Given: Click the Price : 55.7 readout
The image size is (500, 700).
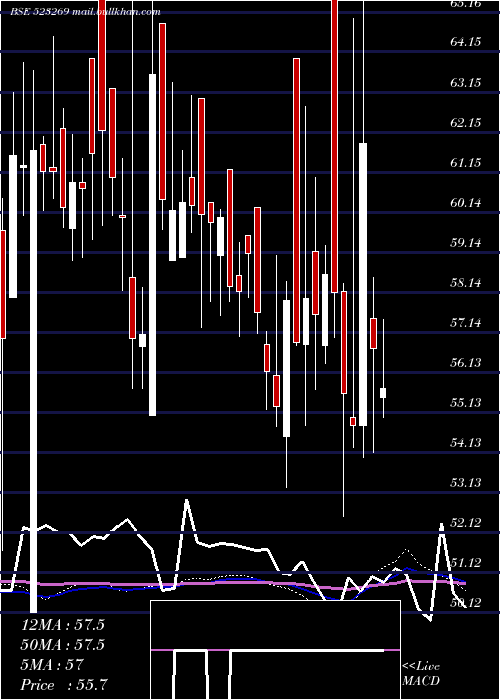Looking at the screenshot, I should [64, 685].
